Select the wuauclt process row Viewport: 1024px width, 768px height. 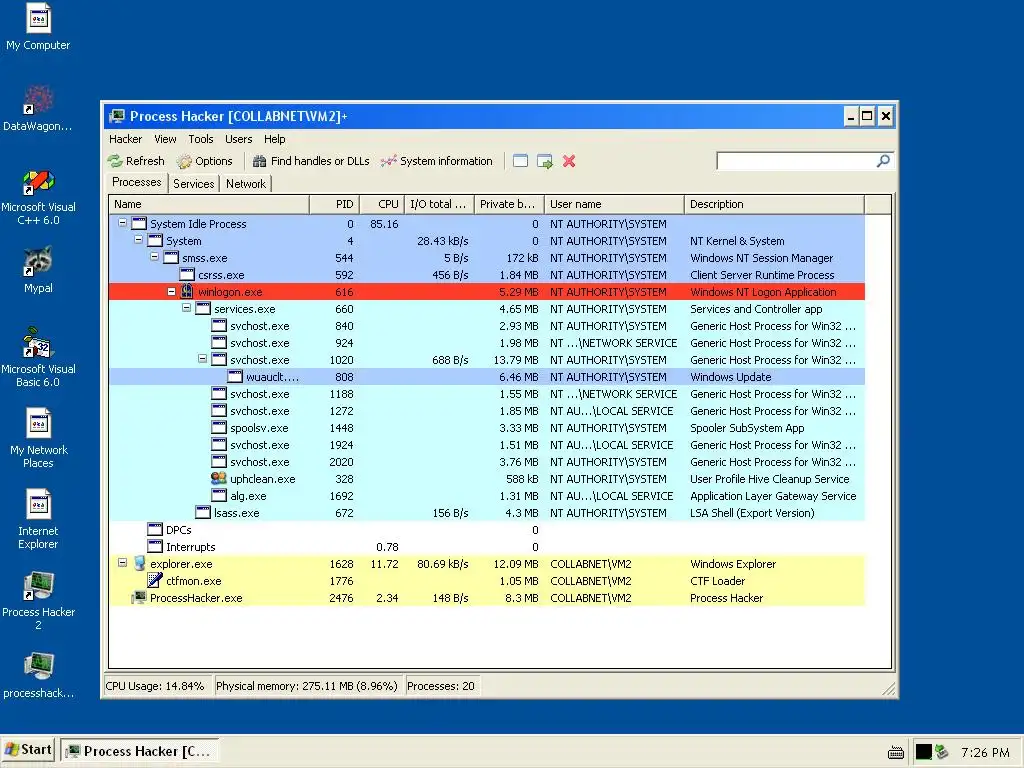[x=487, y=377]
